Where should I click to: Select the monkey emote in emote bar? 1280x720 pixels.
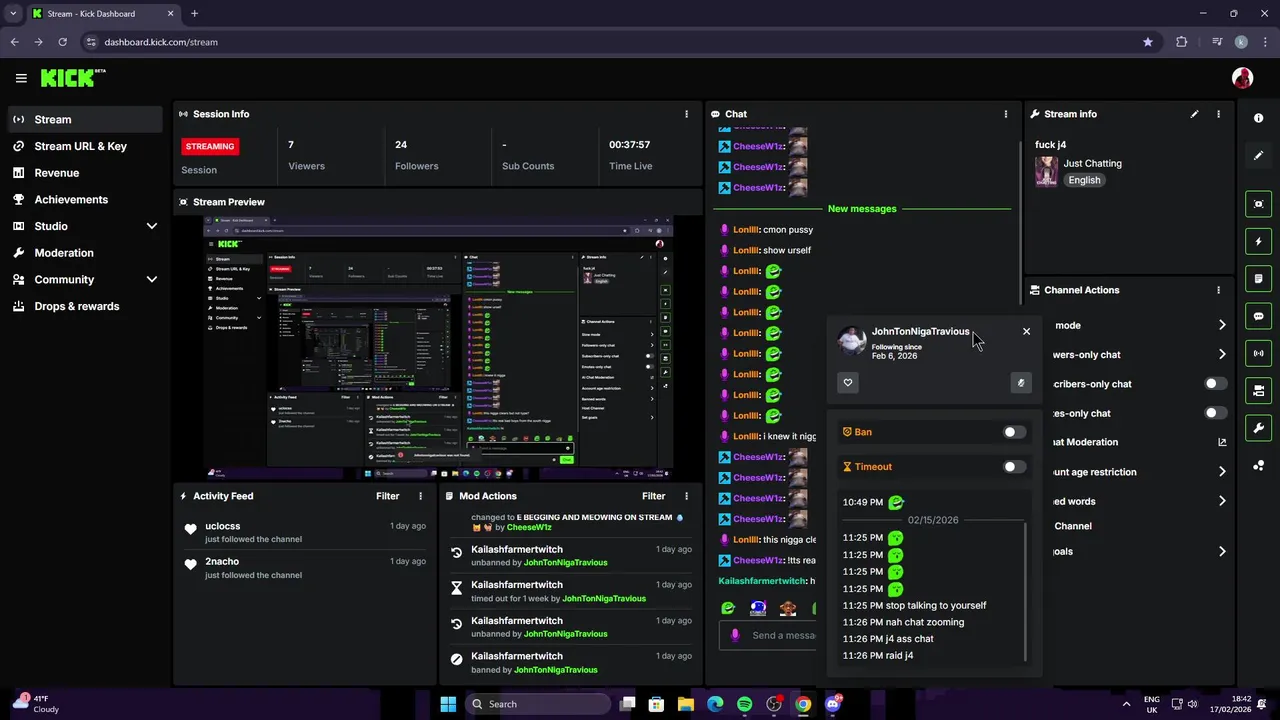pos(788,608)
